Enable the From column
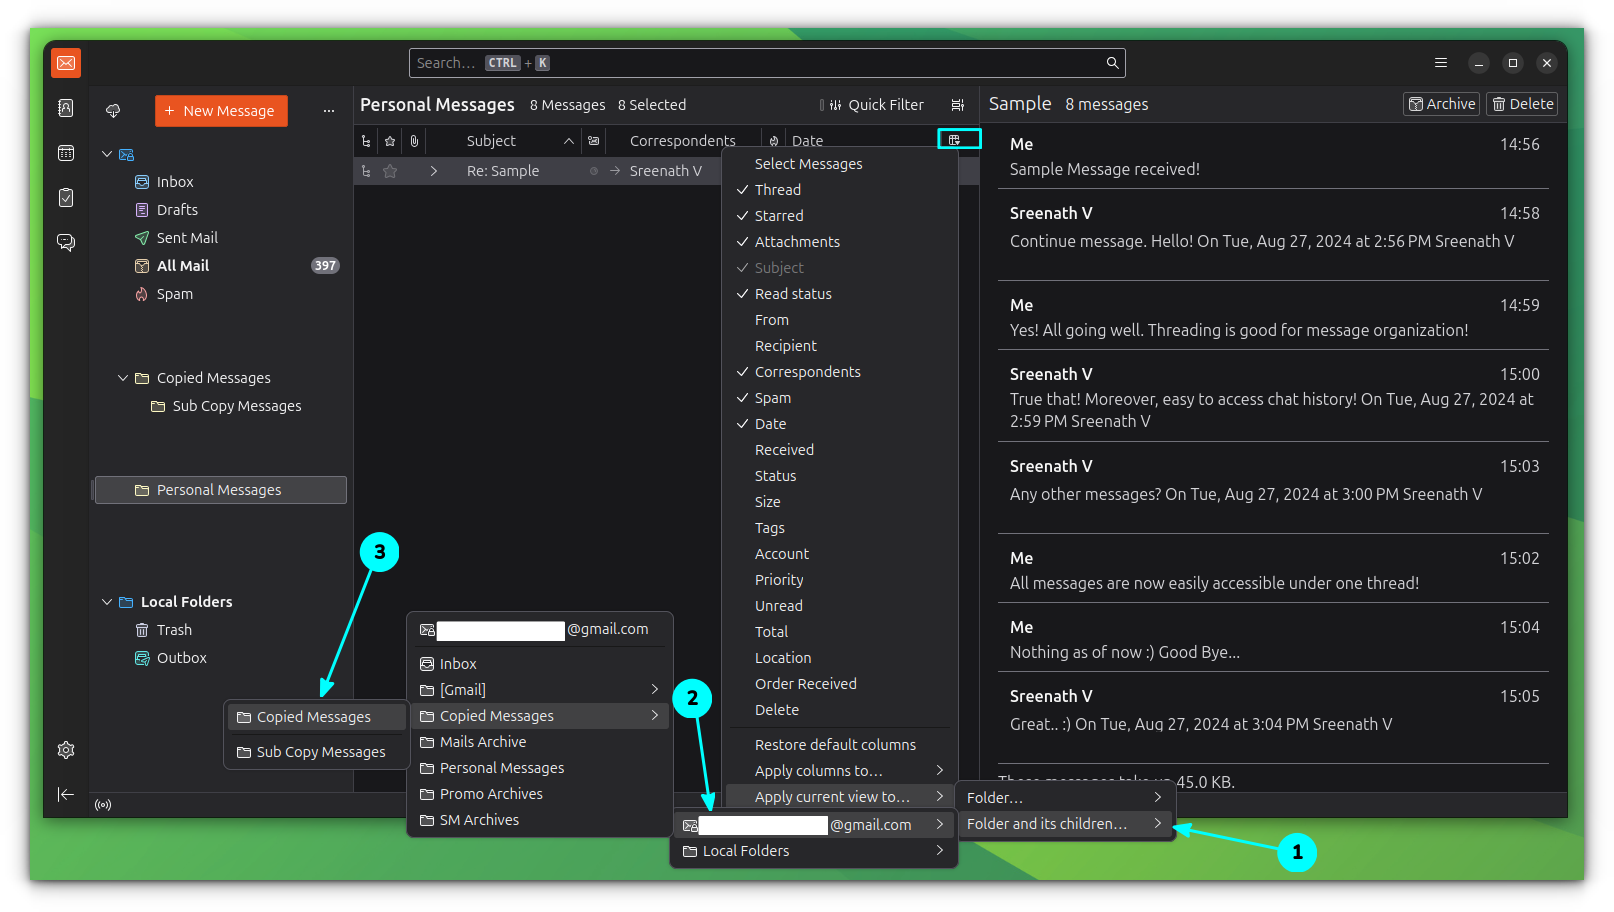Screen dimensions: 1614x912 pos(771,319)
